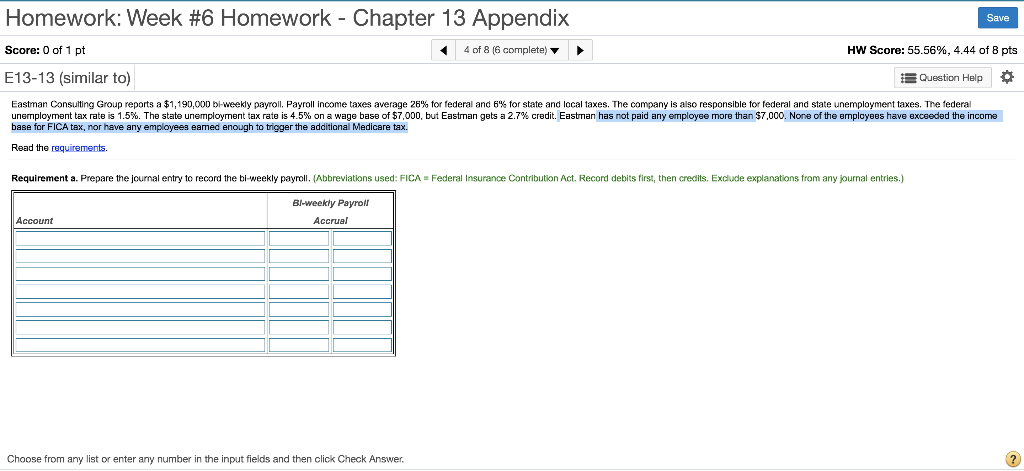1024x471 pixels.
Task: Select the third row Account field
Action: (x=140, y=274)
